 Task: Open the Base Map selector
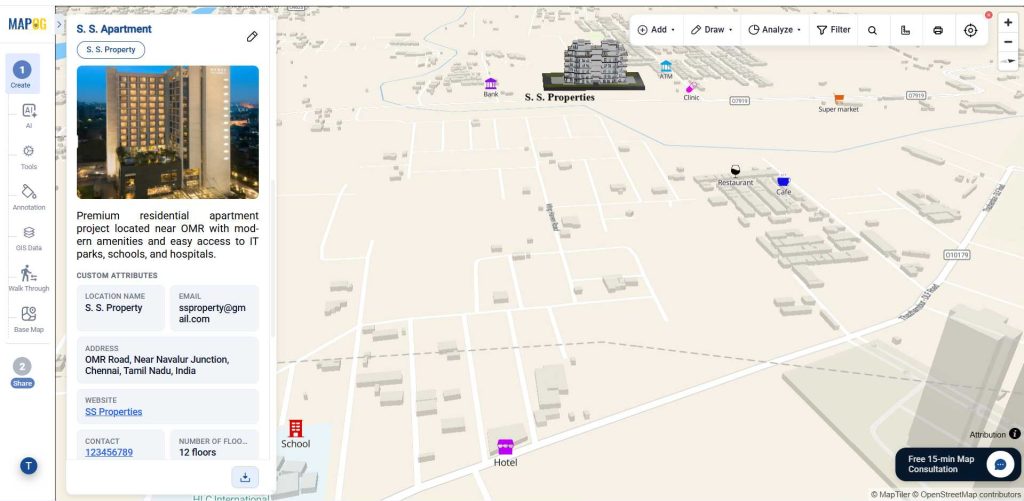(29, 320)
